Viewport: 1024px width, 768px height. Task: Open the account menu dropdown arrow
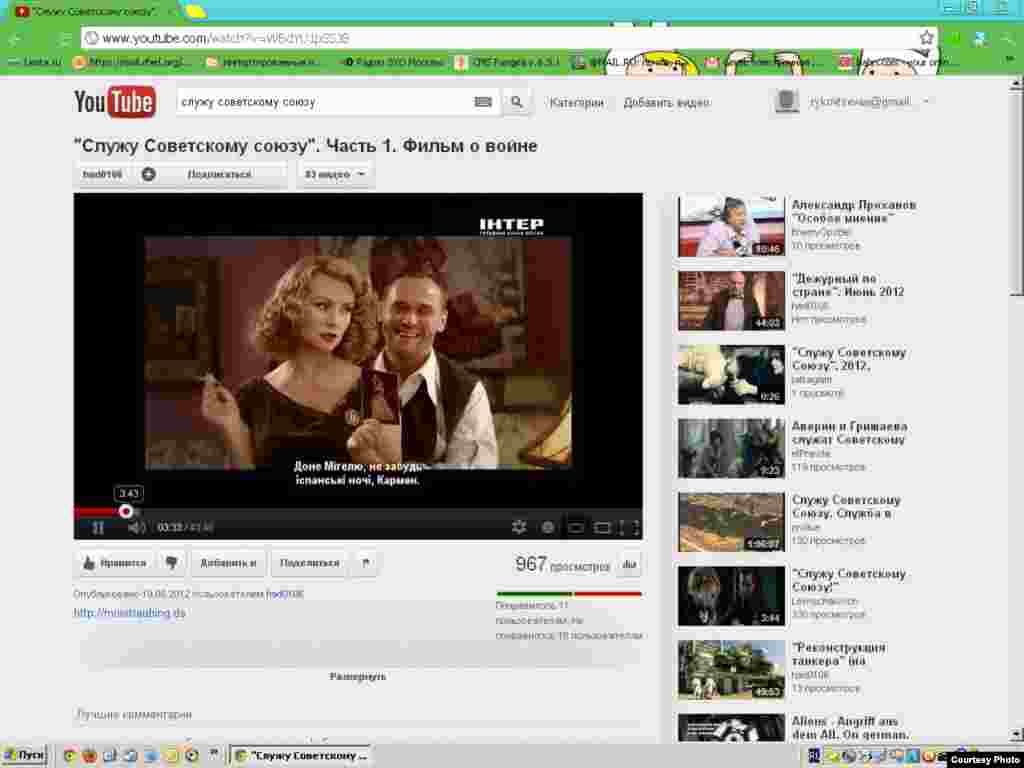[926, 102]
